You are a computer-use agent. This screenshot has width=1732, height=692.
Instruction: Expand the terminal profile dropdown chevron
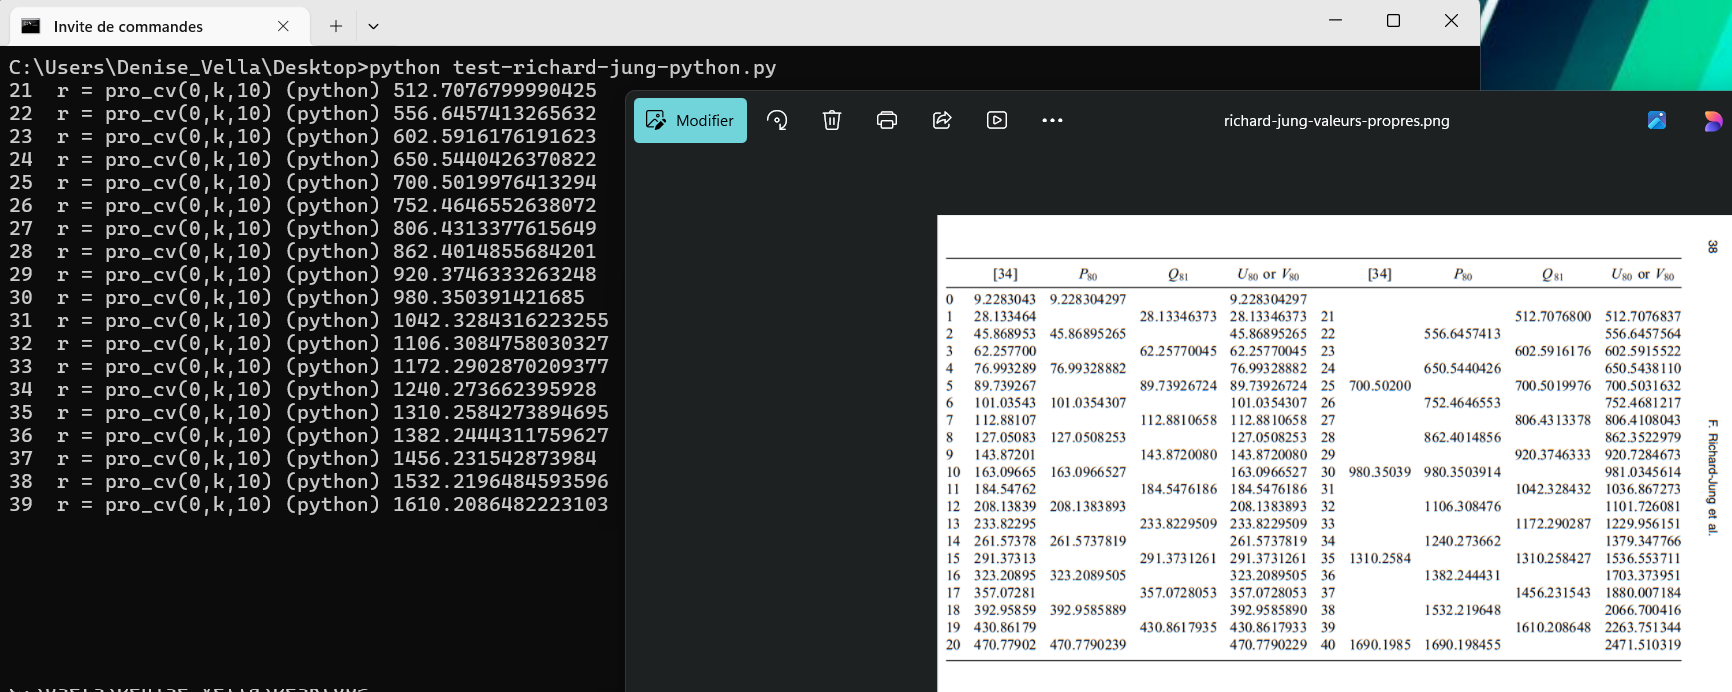point(373,26)
